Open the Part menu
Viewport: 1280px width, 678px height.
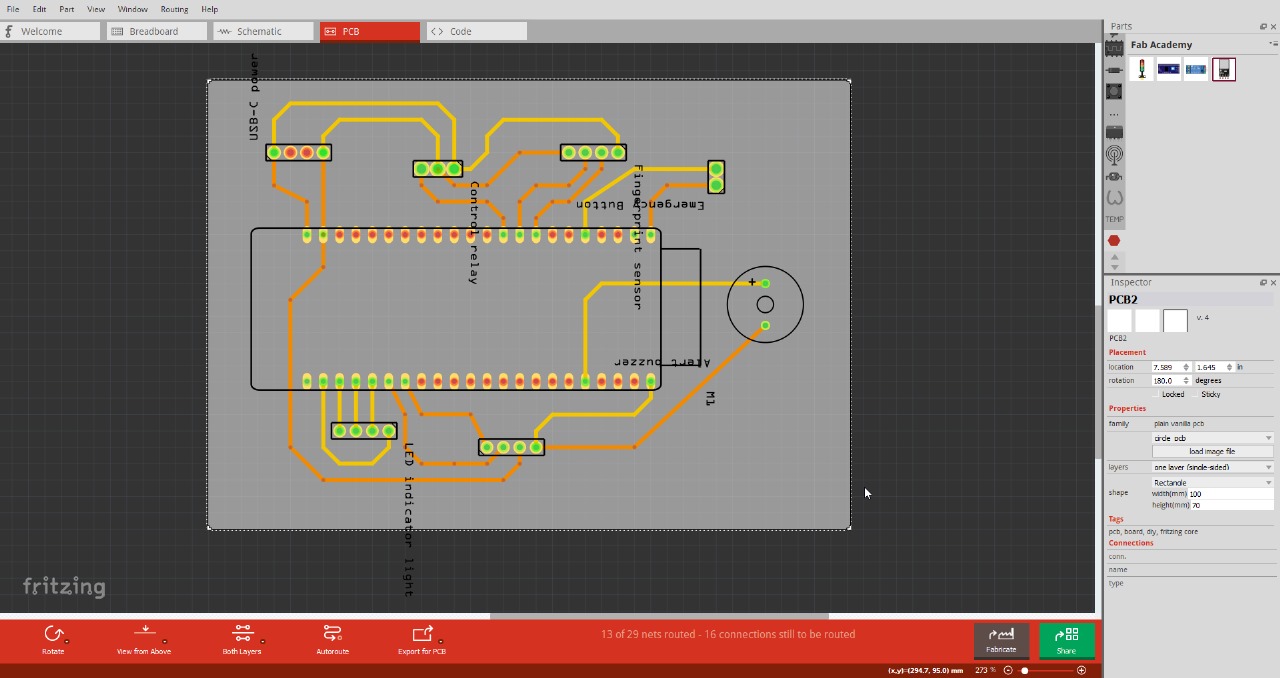point(66,9)
